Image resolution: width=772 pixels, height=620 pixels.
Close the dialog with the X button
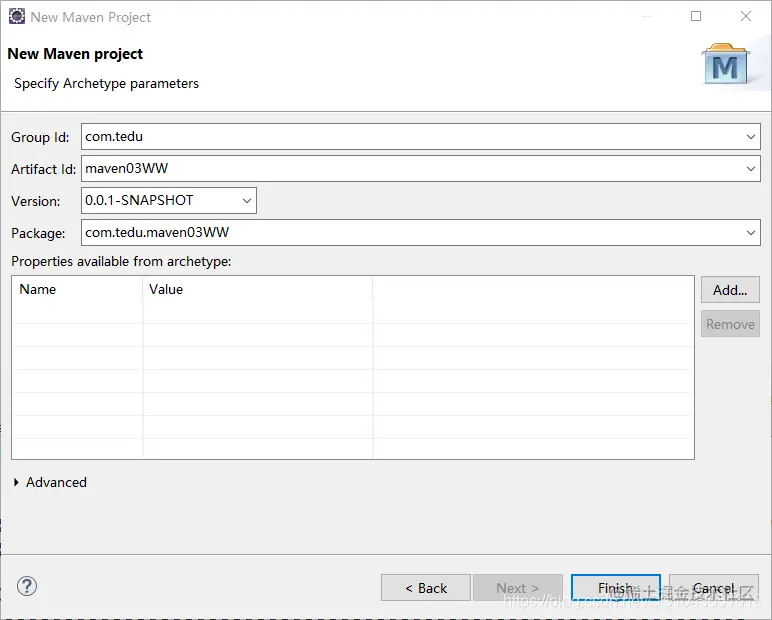[x=746, y=16]
